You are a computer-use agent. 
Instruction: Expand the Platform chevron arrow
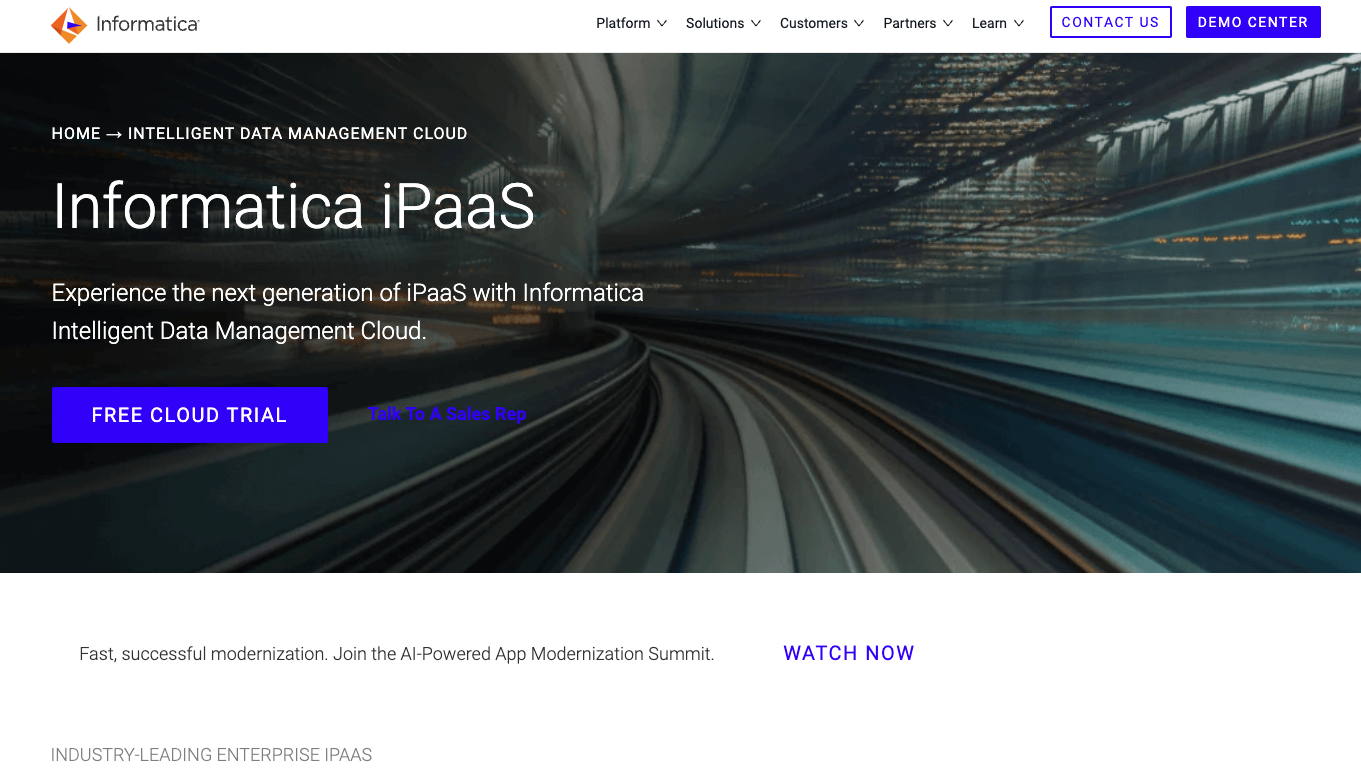pos(661,23)
